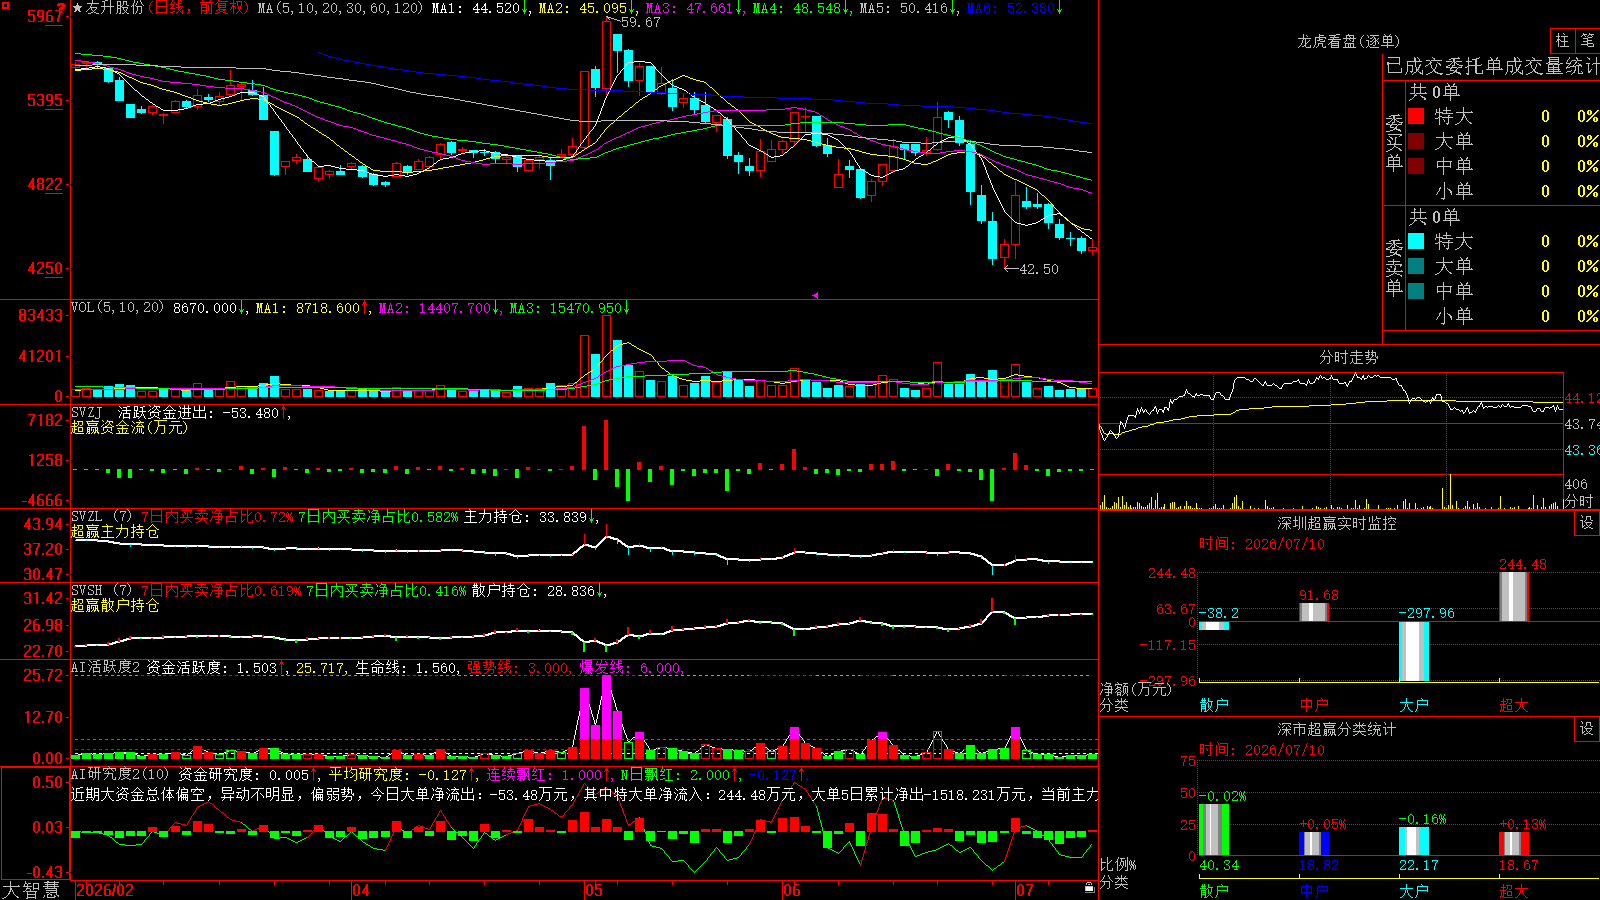Select the 成交量统计 tab
This screenshot has height=900, width=1600.
coord(1552,66)
